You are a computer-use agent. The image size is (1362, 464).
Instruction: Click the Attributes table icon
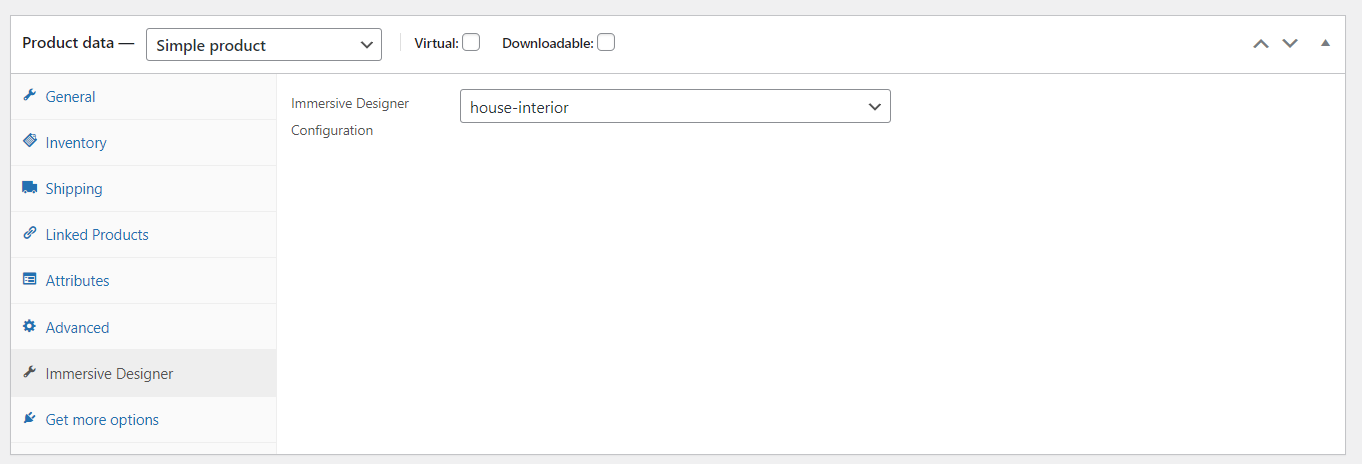tap(29, 280)
